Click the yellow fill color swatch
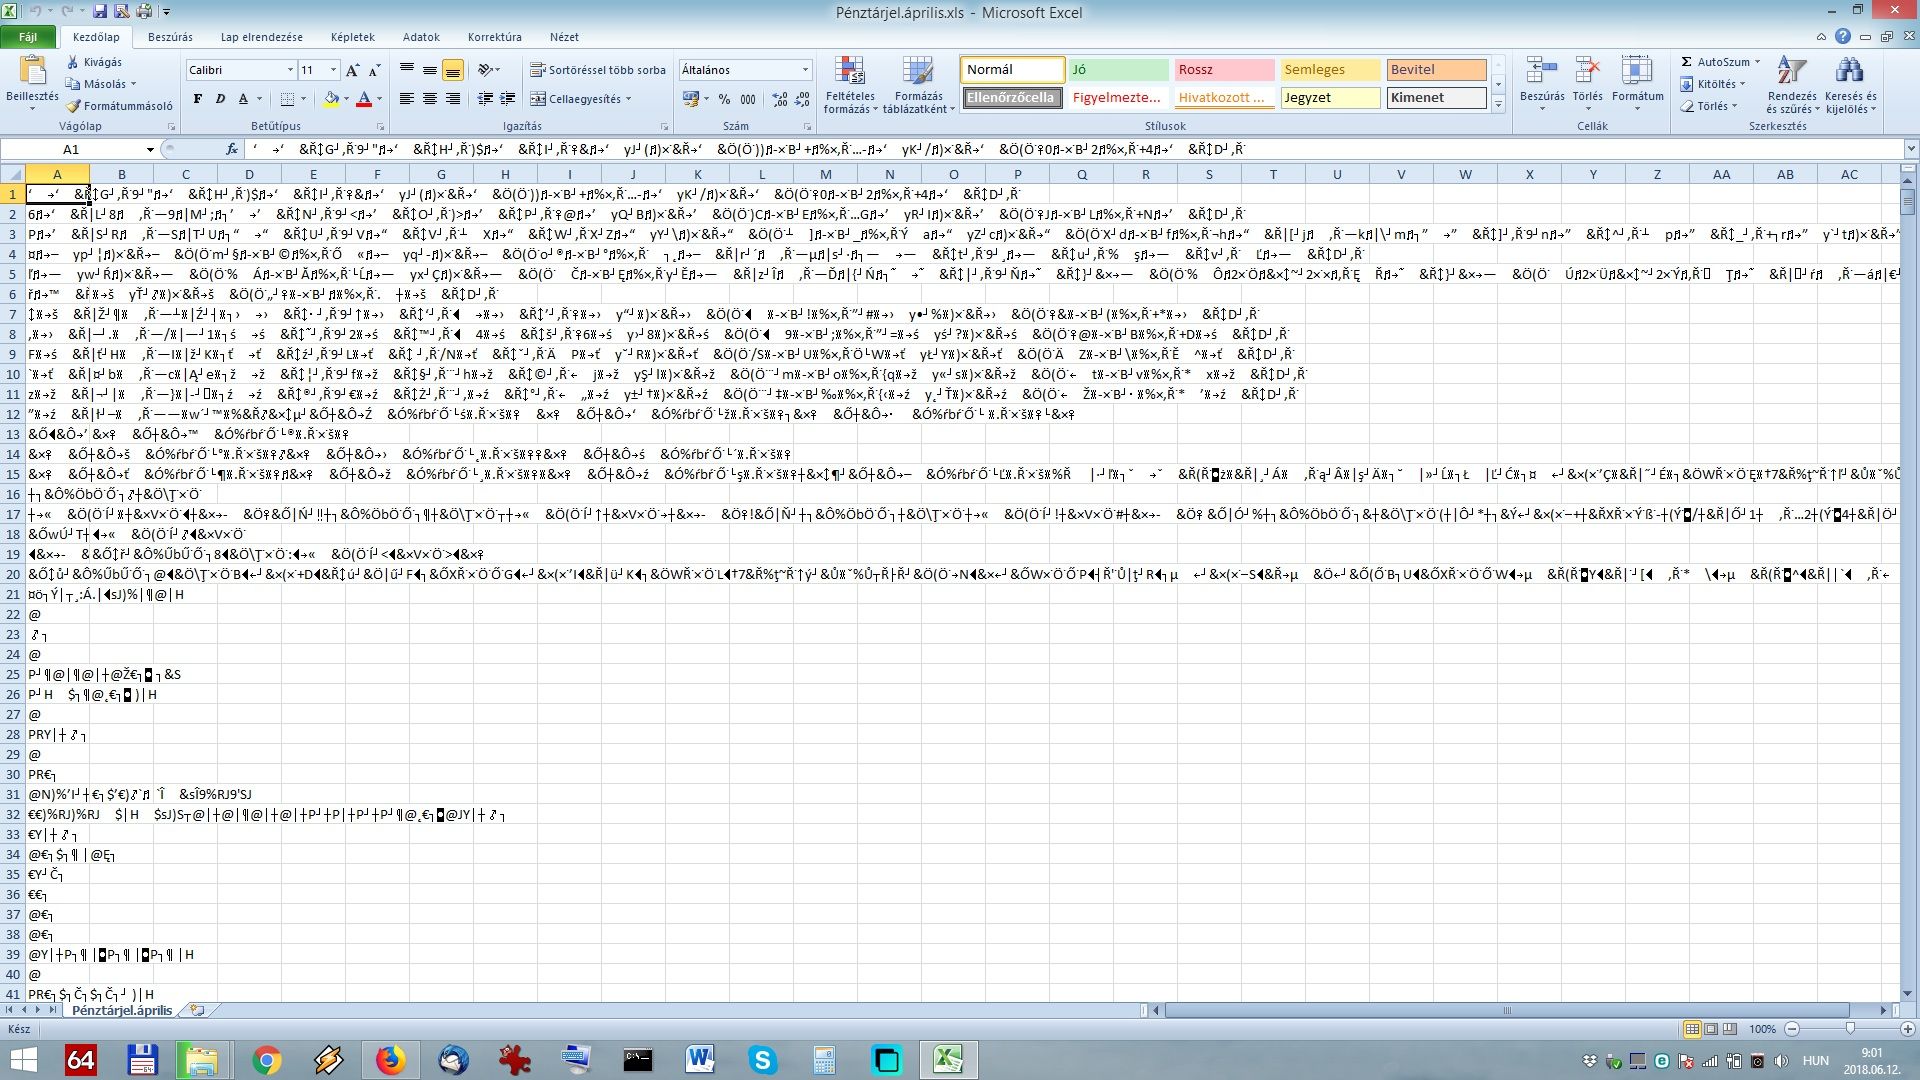Screen dimensions: 1920x1080 (330, 99)
